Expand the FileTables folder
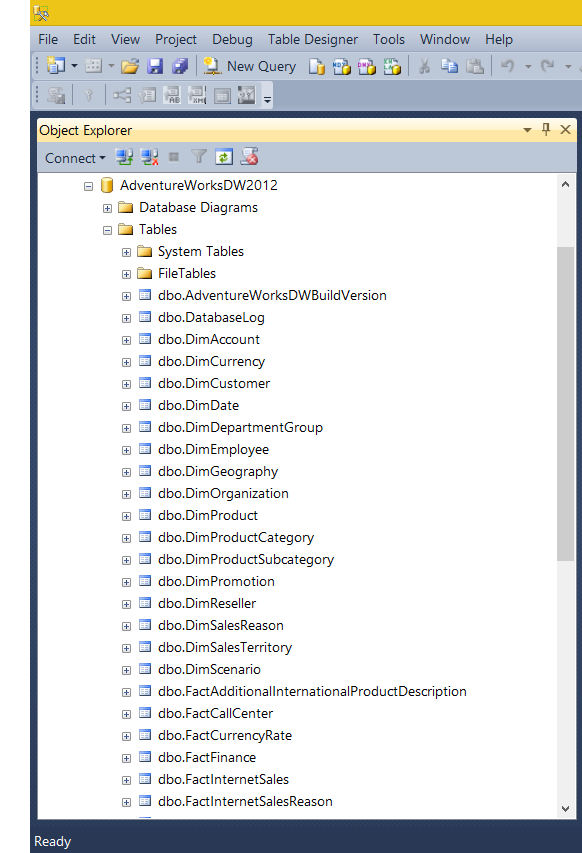Image resolution: width=582 pixels, height=853 pixels. pos(126,274)
